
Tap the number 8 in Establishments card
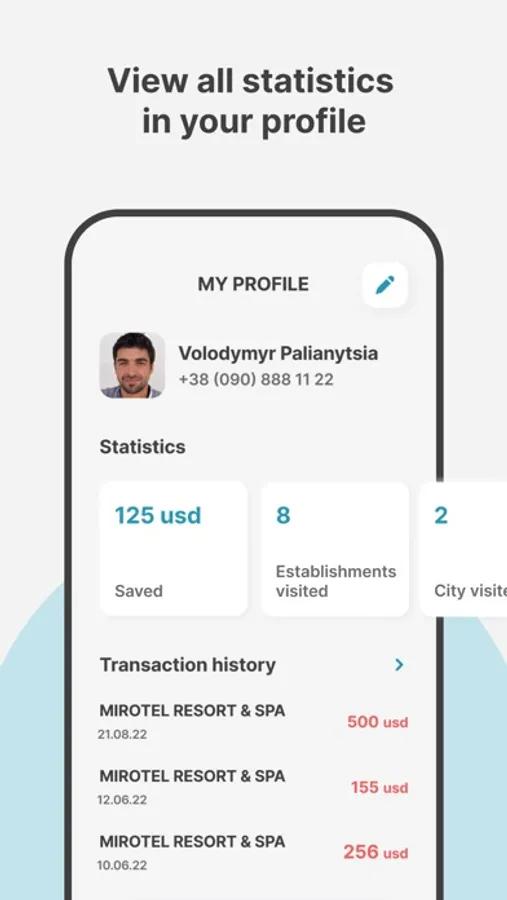click(x=283, y=515)
